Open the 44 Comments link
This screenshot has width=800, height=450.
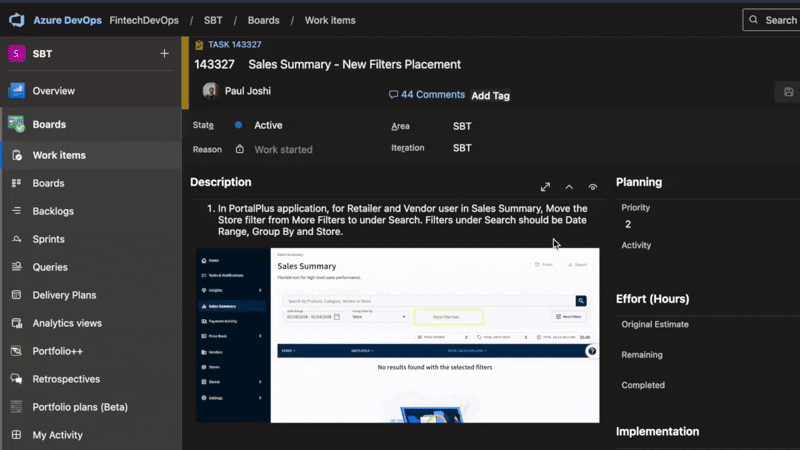click(x=427, y=95)
